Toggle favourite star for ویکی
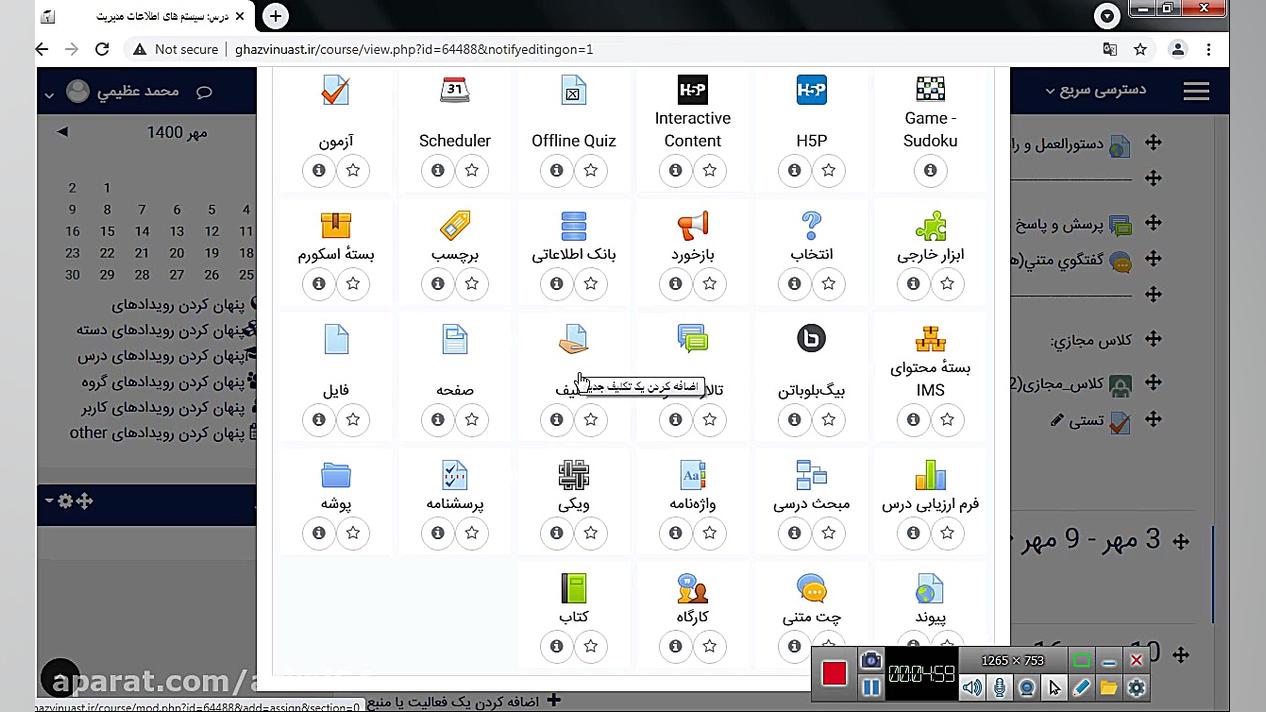Image resolution: width=1266 pixels, height=712 pixels. pos(591,533)
